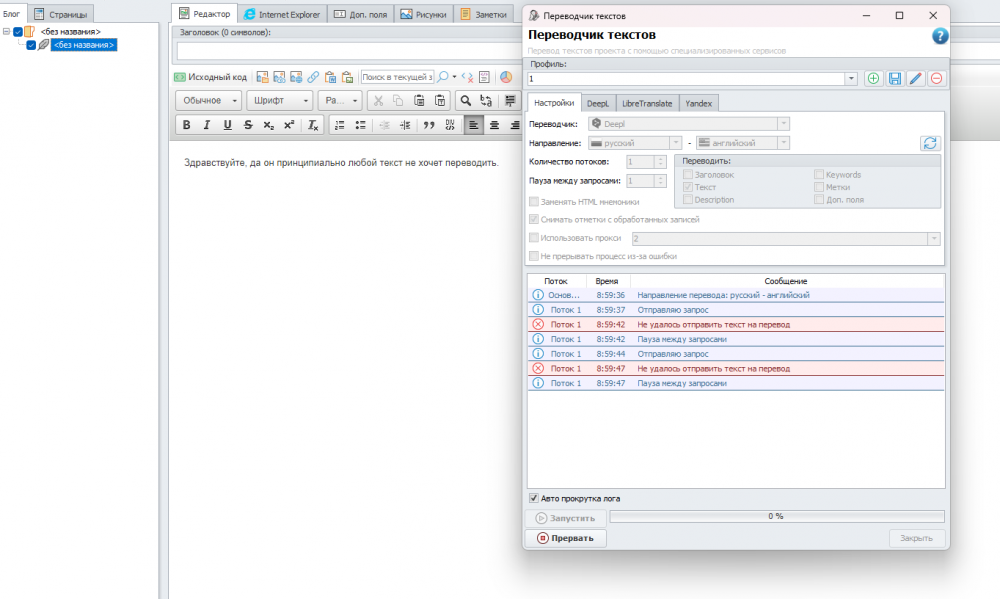Delete the profile with the red minus icon
This screenshot has height=599, width=1000.
[x=936, y=78]
